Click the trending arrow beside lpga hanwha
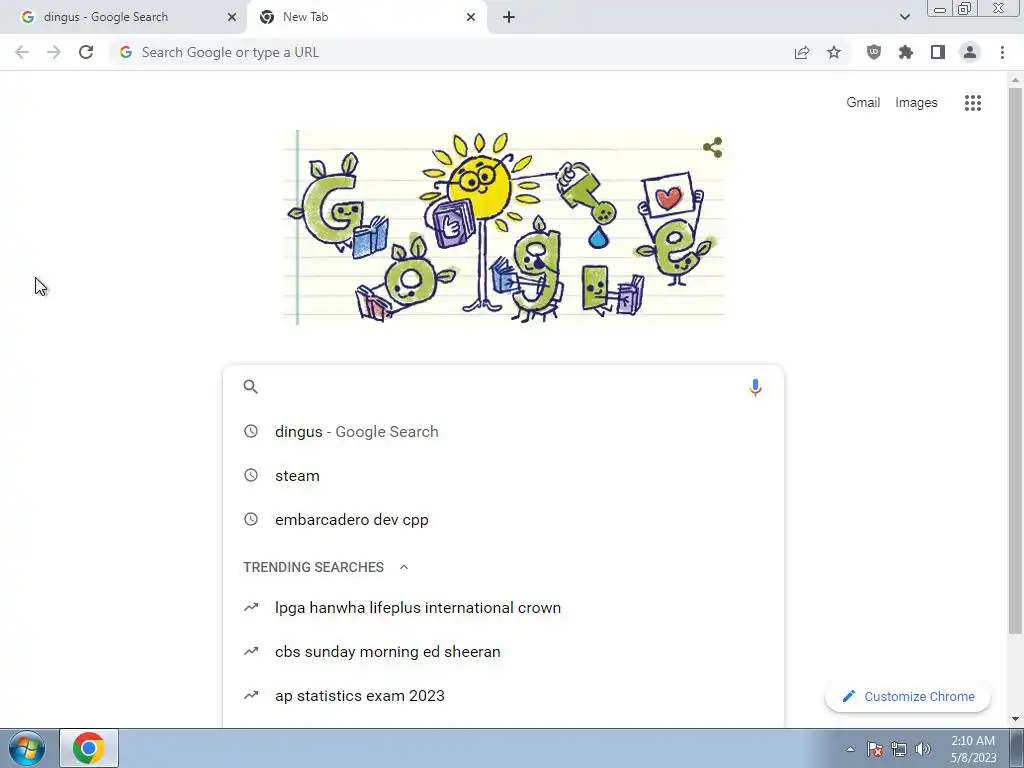 click(251, 607)
